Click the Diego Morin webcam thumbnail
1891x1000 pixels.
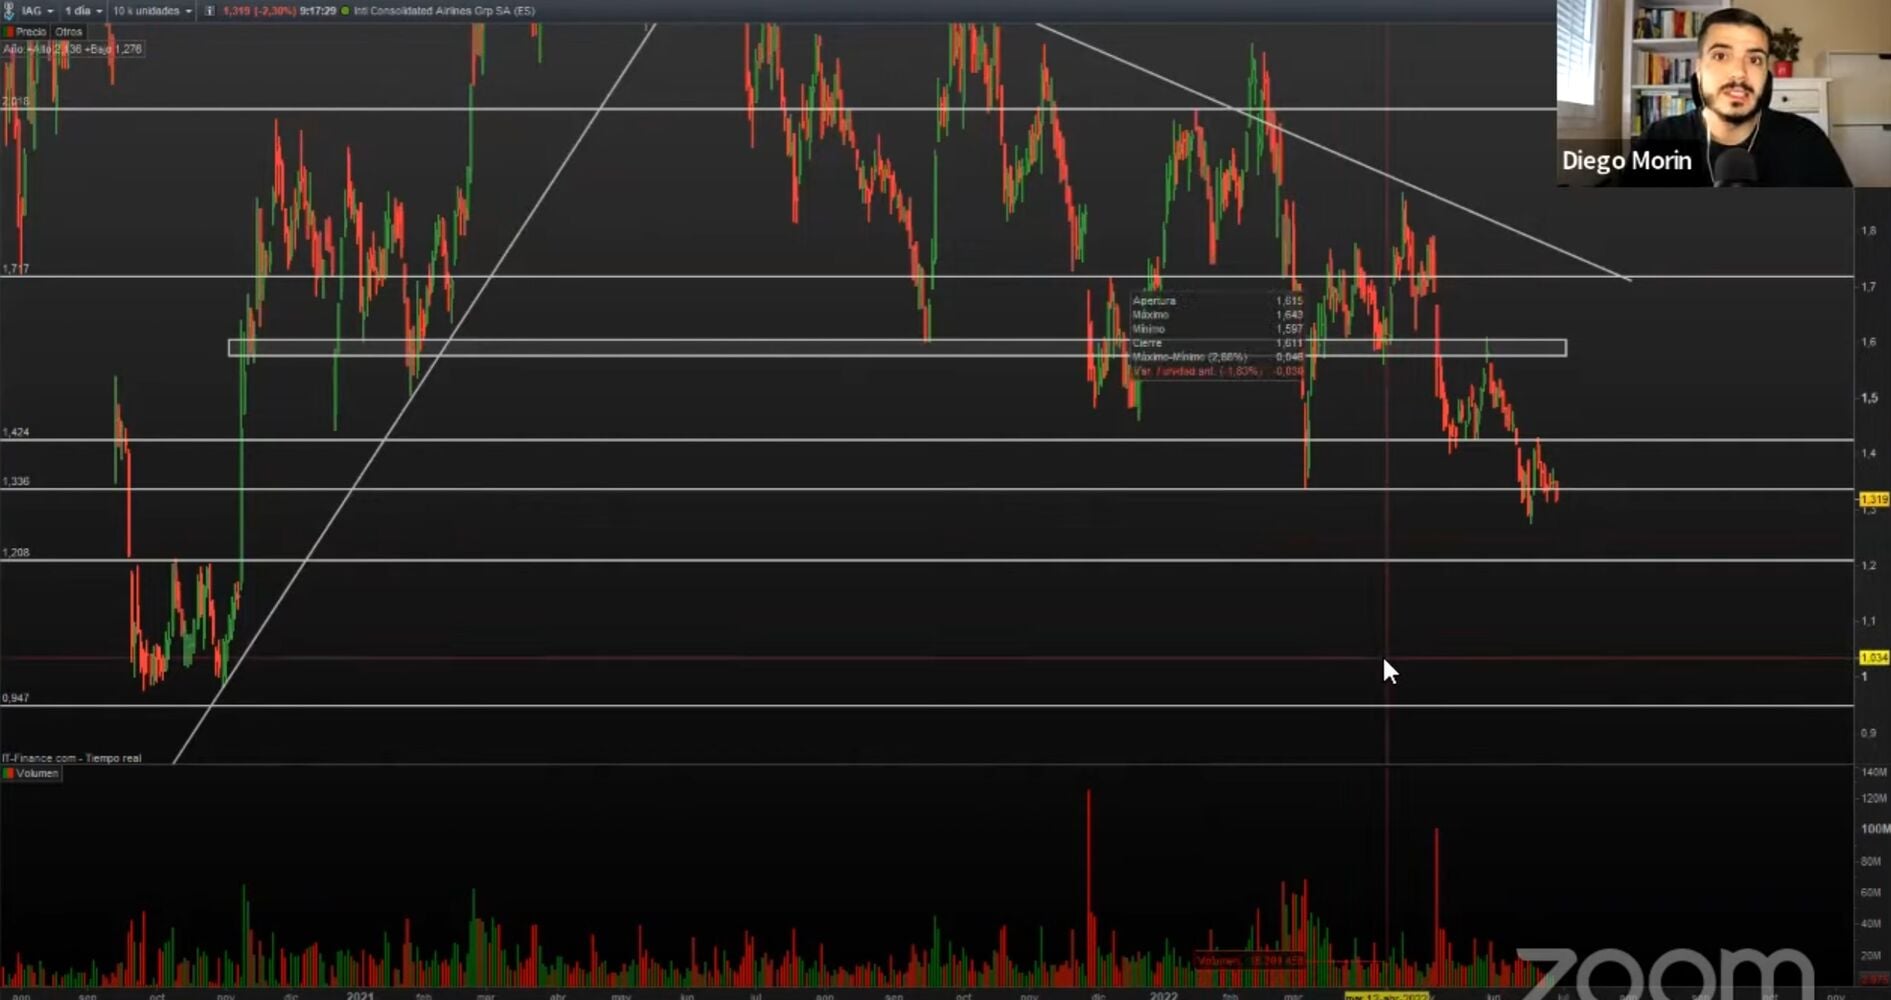(x=1723, y=93)
